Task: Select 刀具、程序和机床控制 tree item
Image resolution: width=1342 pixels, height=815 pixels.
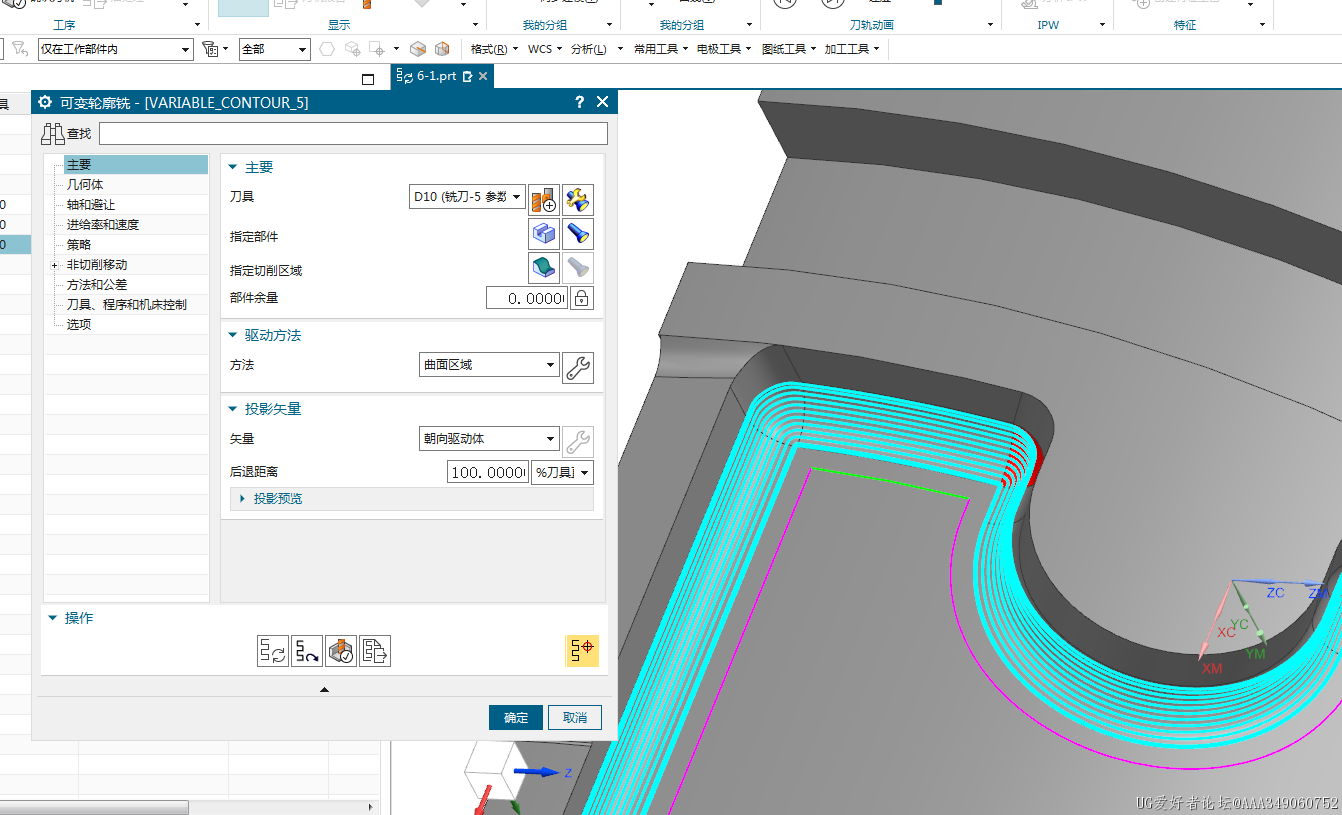Action: coord(127,305)
